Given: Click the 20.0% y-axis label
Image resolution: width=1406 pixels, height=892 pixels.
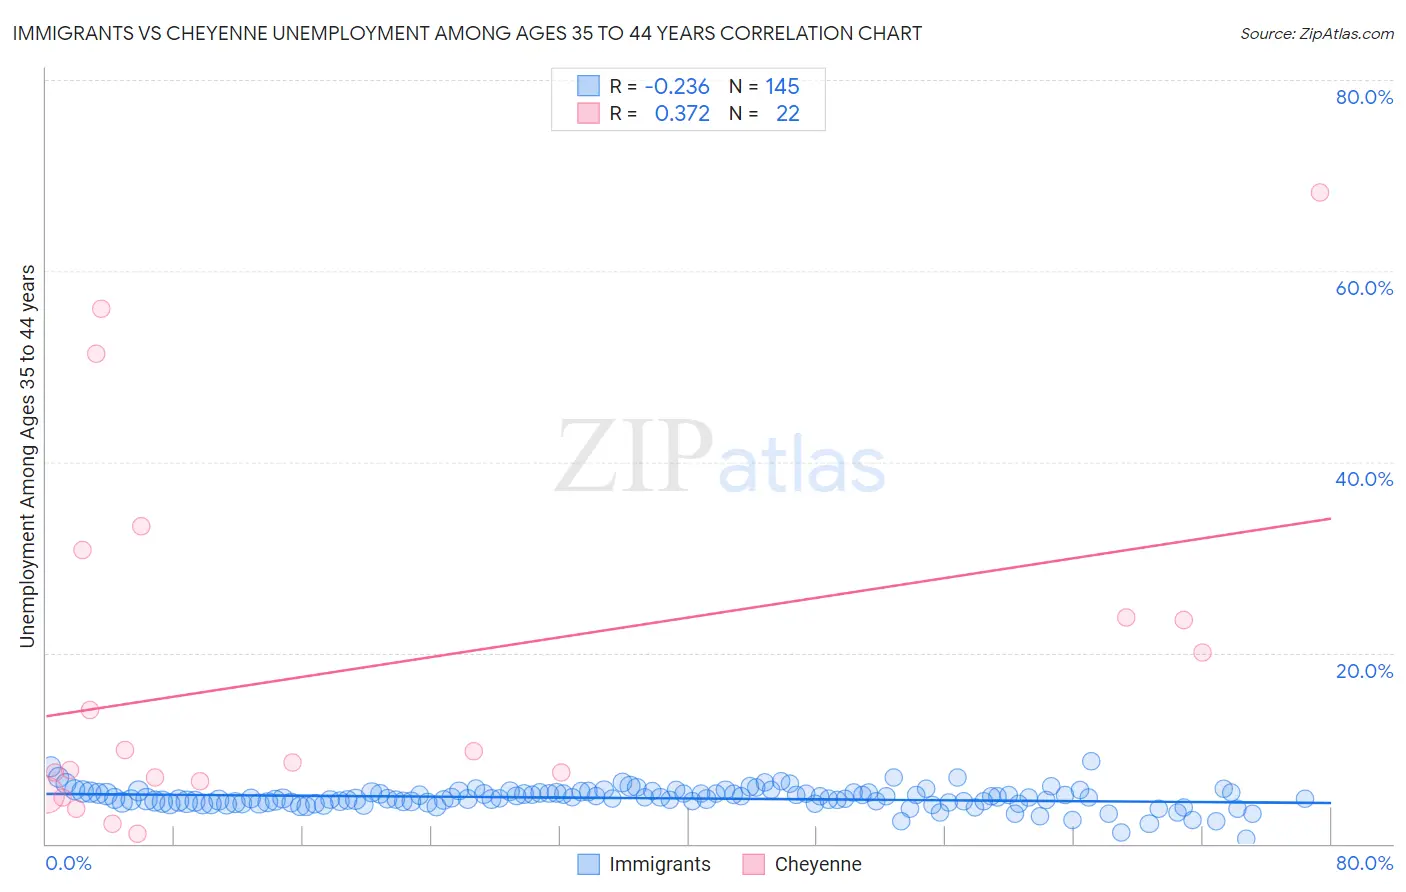Looking at the screenshot, I should [x=1364, y=671].
